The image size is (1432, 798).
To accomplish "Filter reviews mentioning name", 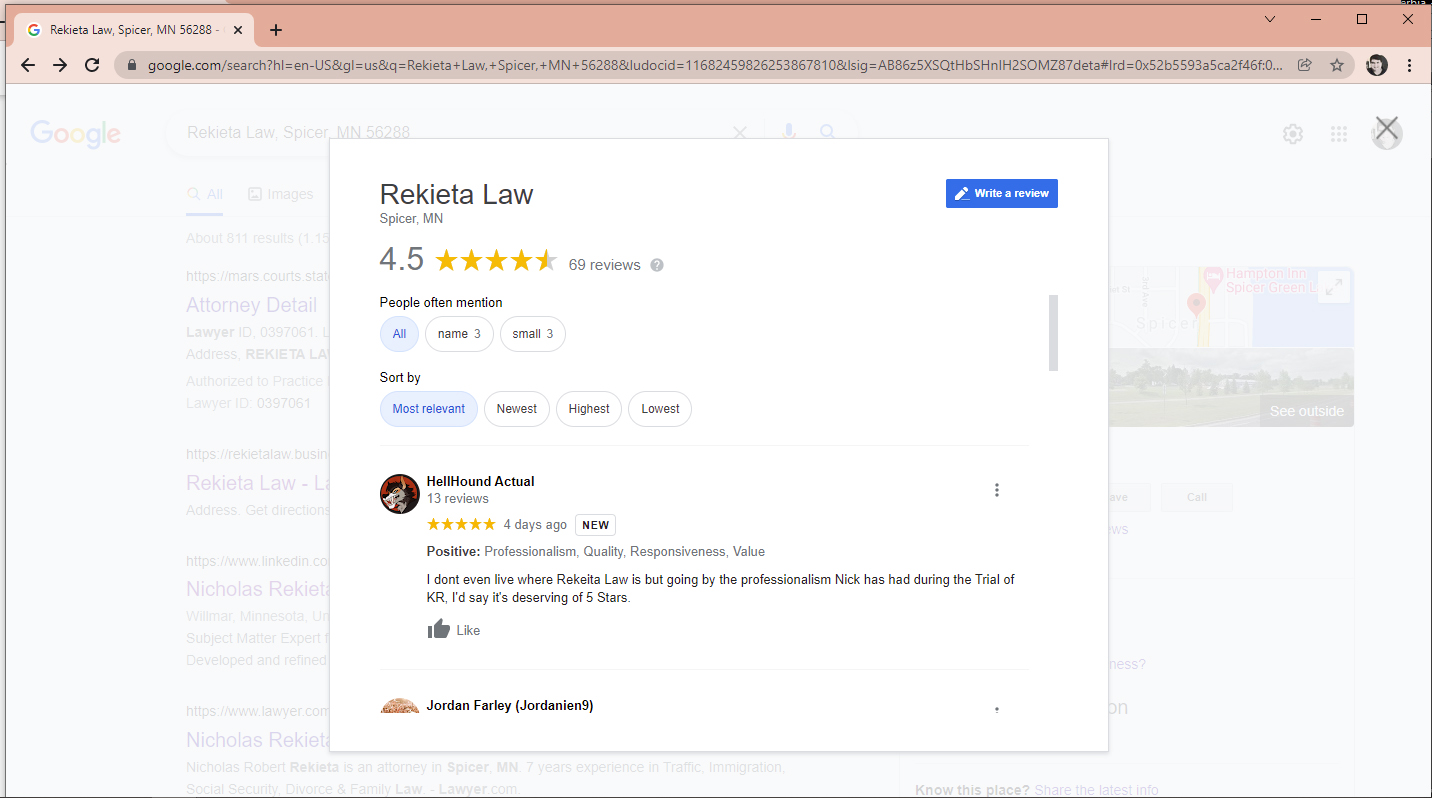I will 459,334.
